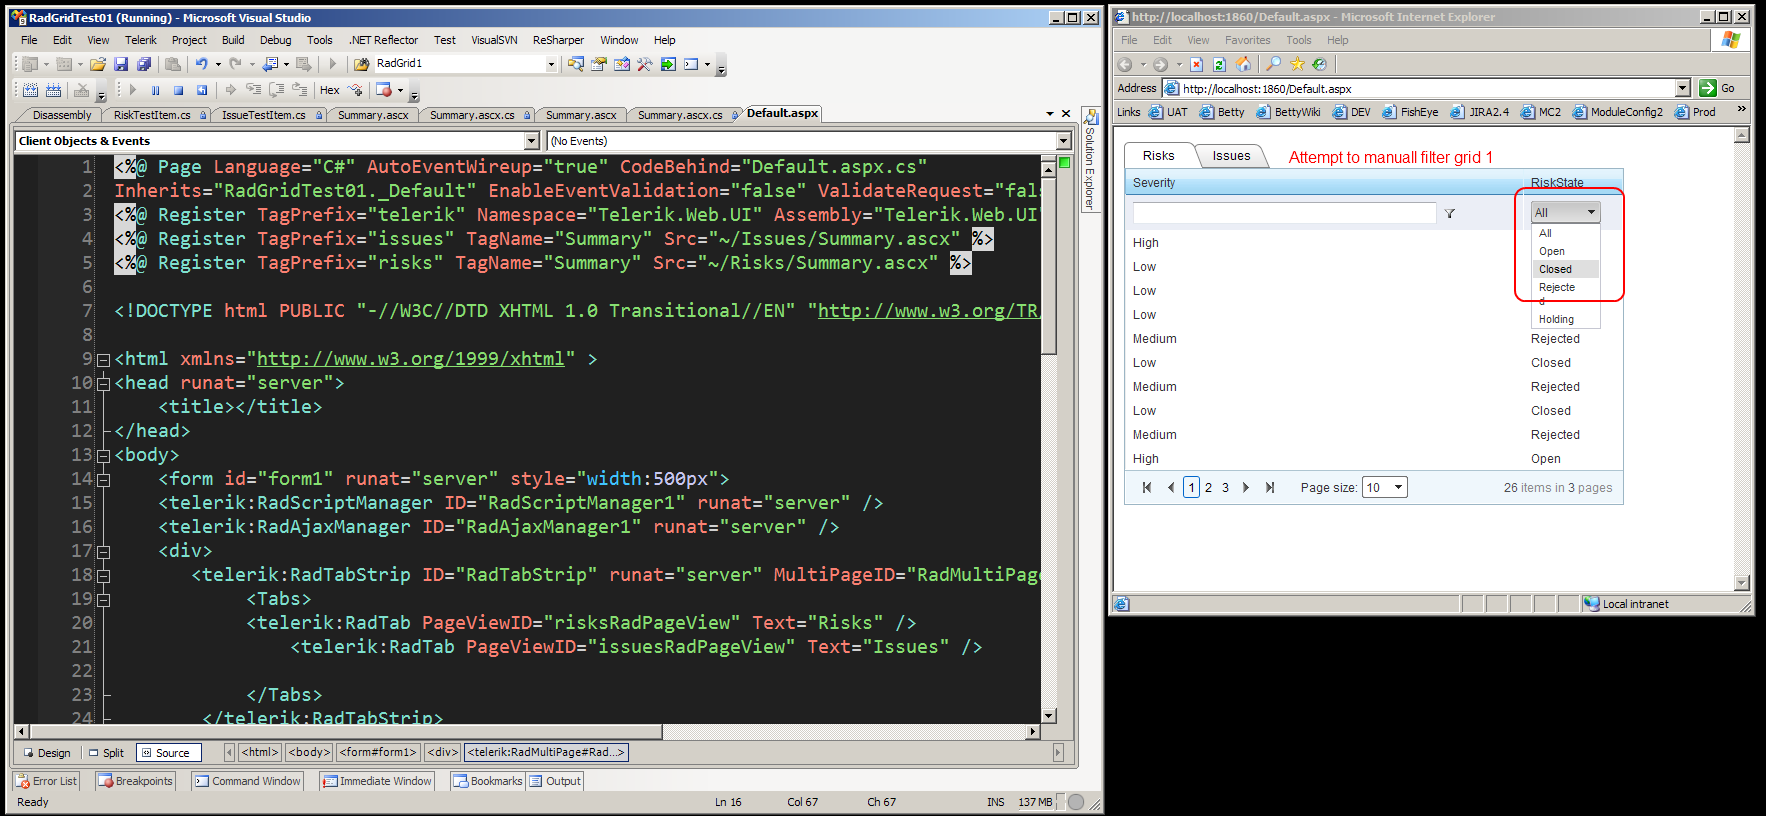Click the Back arrow in Internet Explorer
This screenshot has width=1766, height=816.
(x=1126, y=64)
